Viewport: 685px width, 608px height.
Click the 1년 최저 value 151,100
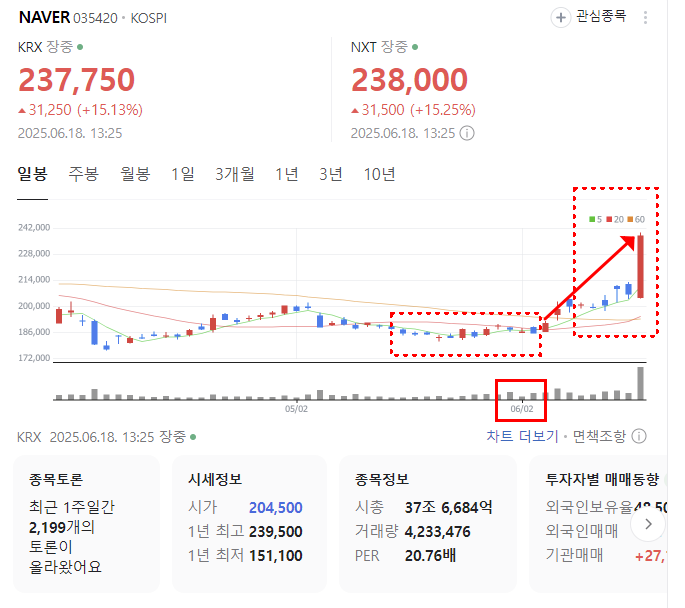coord(276,556)
